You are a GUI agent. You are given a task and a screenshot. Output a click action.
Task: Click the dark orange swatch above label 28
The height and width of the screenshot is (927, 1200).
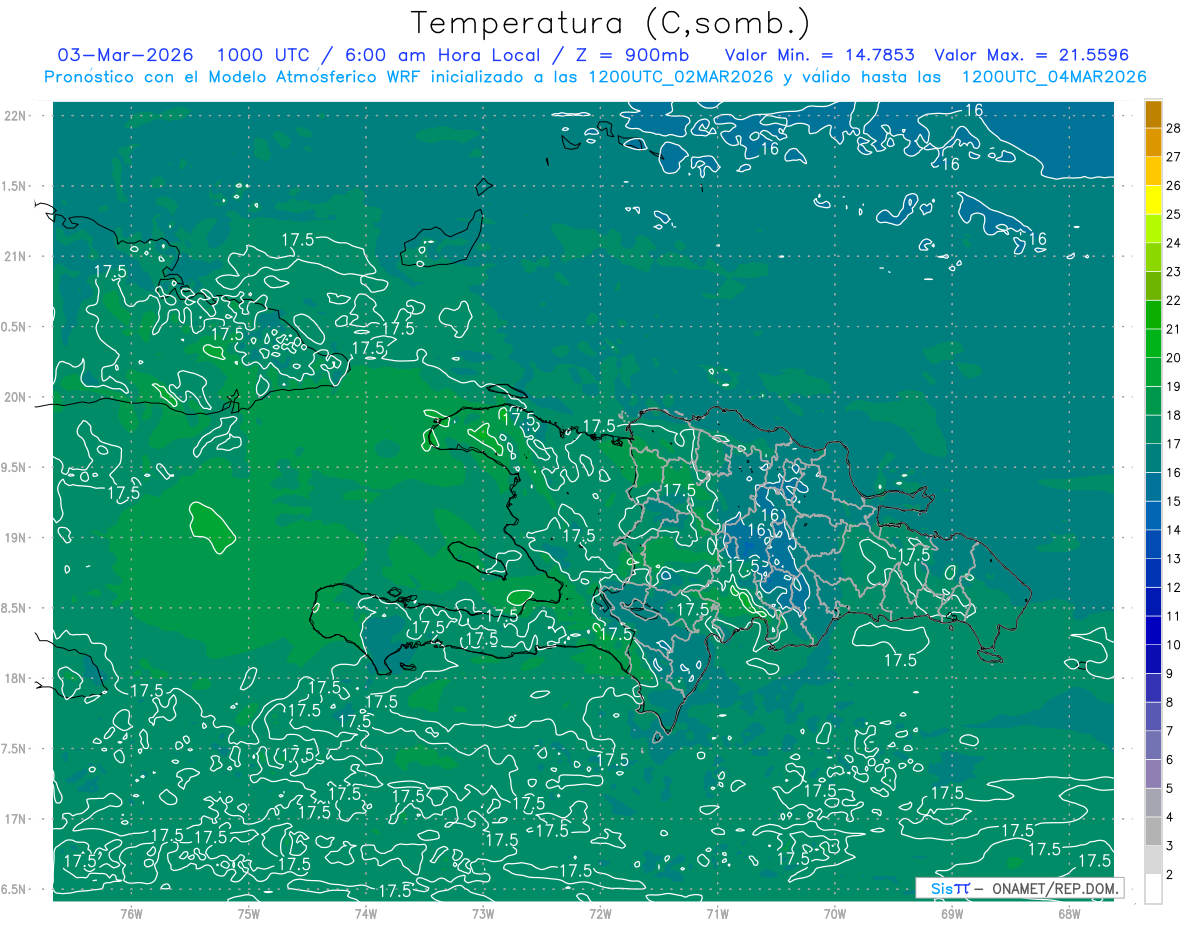pyautogui.click(x=1153, y=114)
